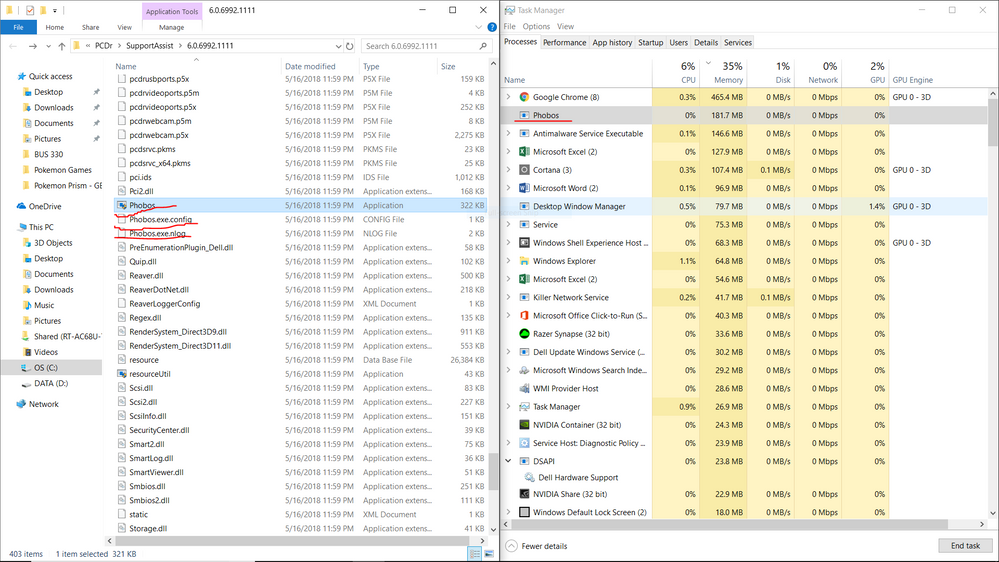This screenshot has width=999, height=562.
Task: Click the Windows Explorer process icon
Action: pyautogui.click(x=524, y=261)
